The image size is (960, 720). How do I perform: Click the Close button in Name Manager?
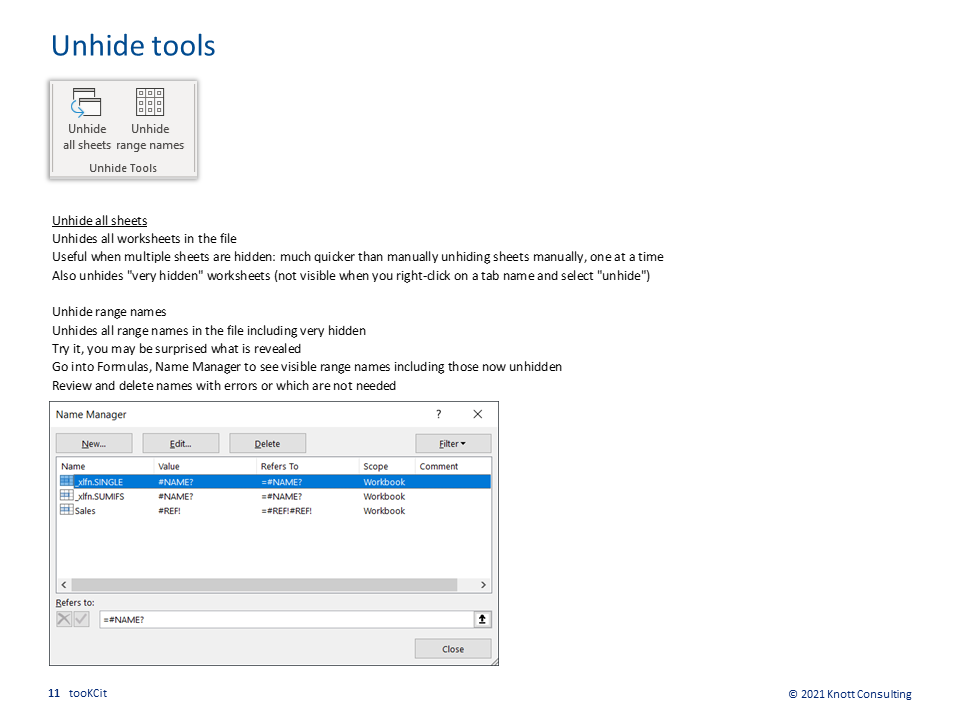pyautogui.click(x=453, y=649)
